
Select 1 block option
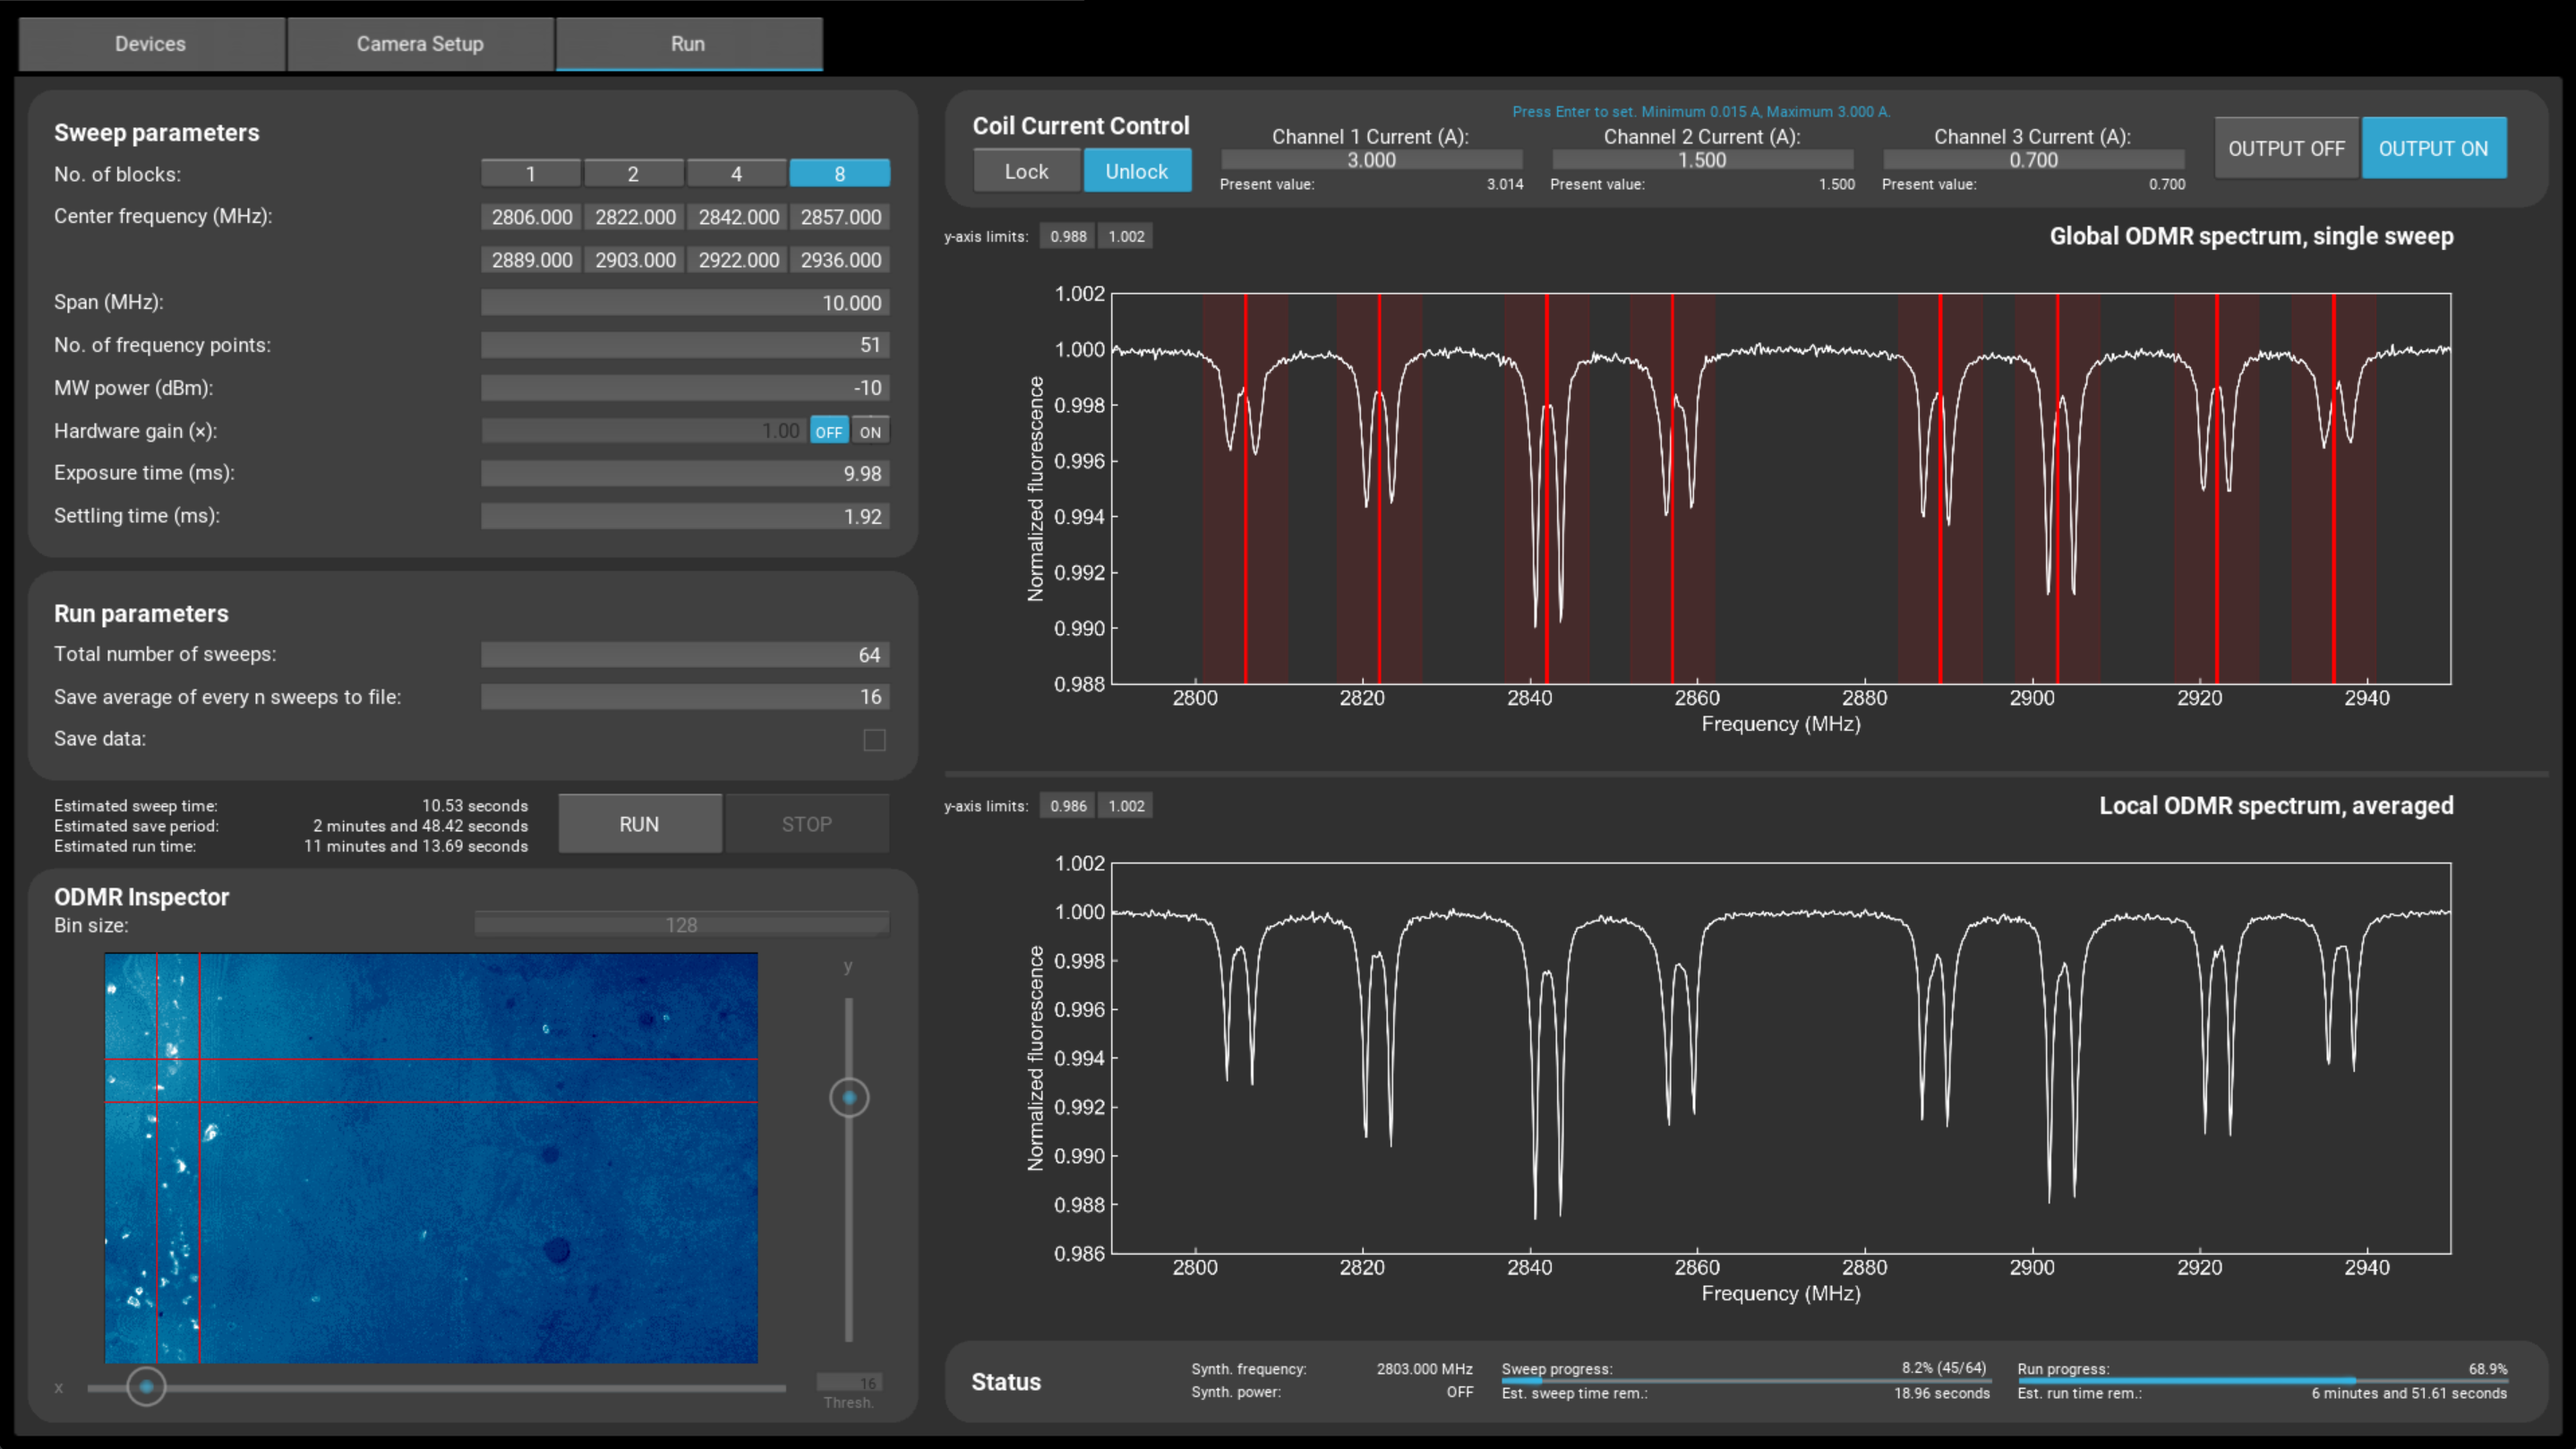click(x=530, y=174)
